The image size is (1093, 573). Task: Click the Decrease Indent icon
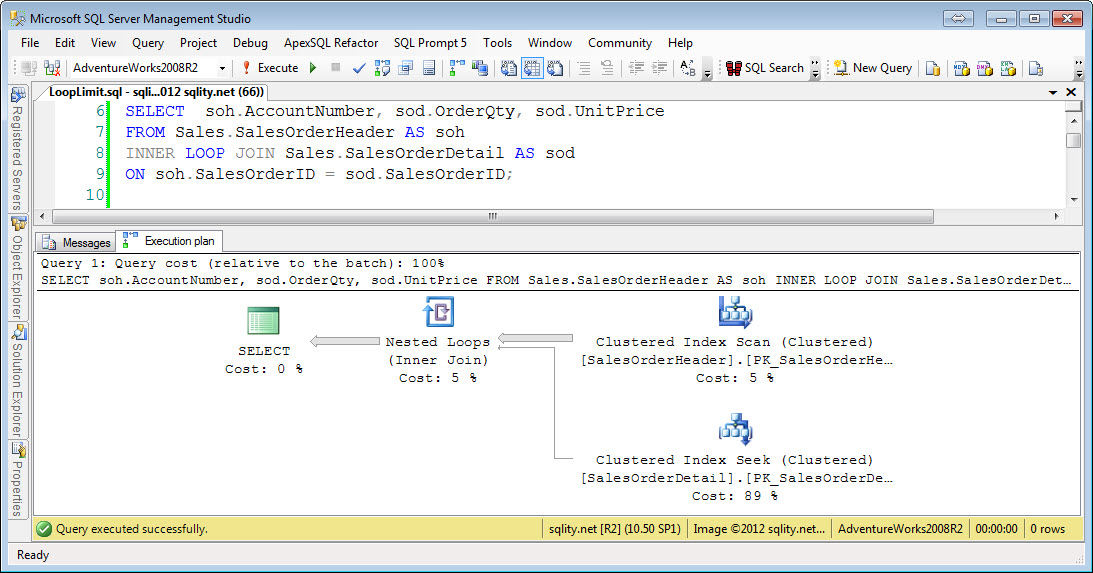click(x=636, y=68)
